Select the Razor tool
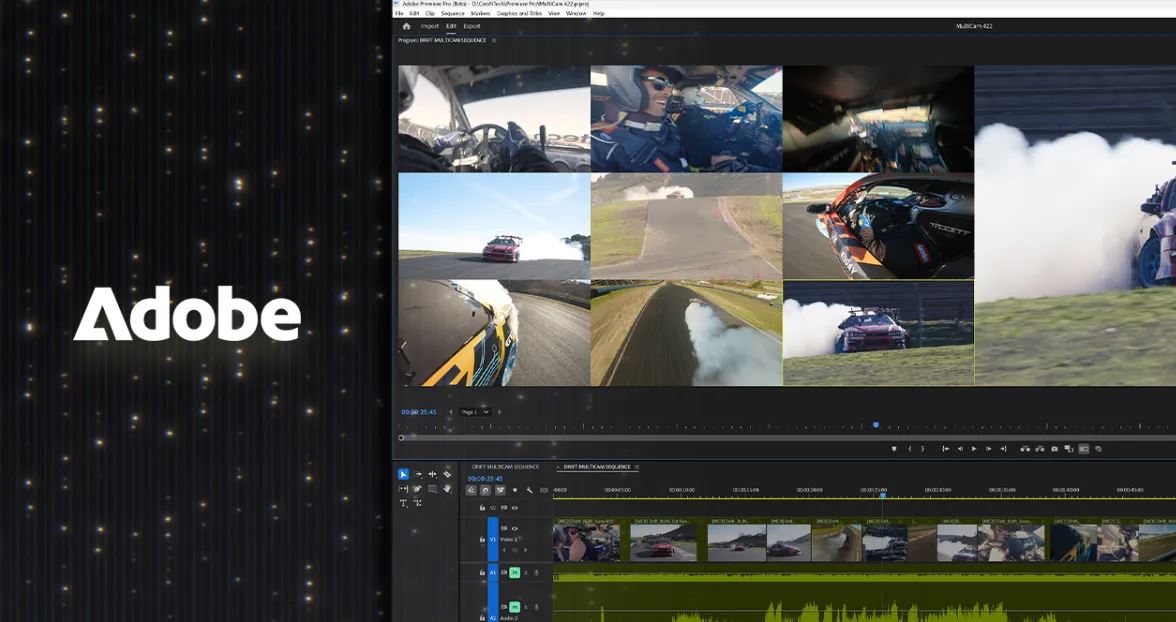The image size is (1176, 622). pos(447,474)
